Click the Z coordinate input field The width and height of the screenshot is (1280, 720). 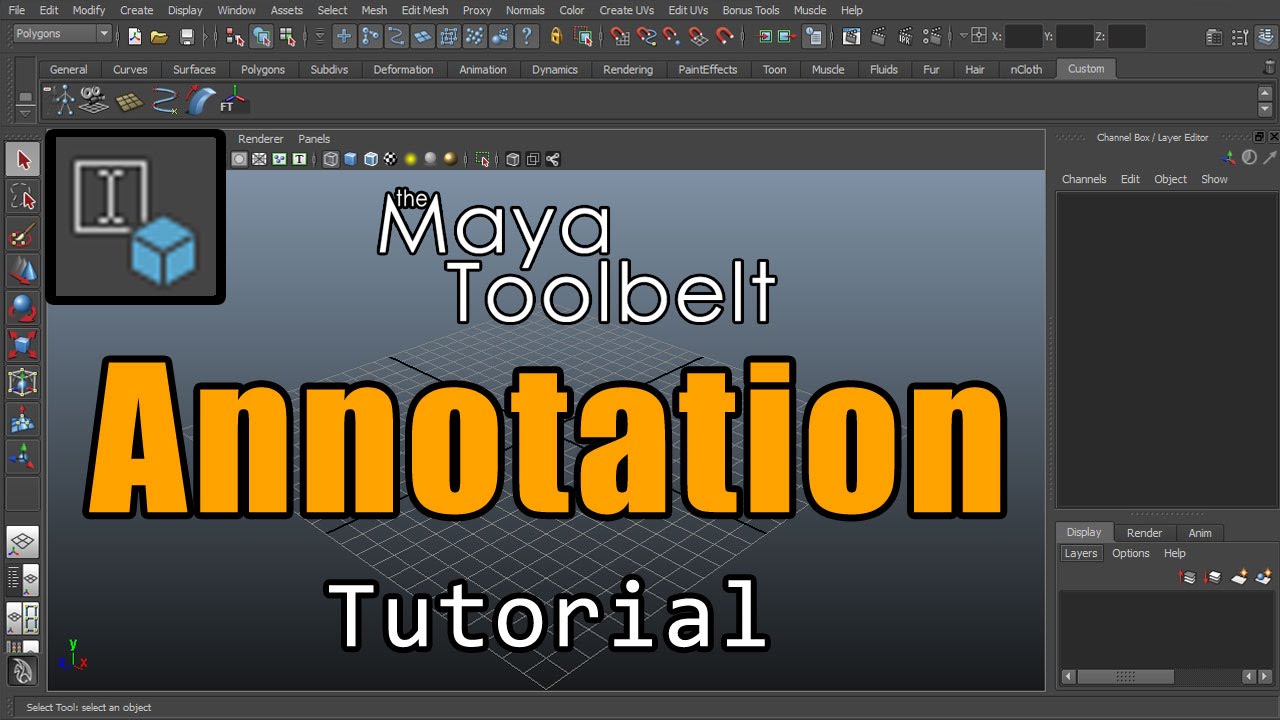point(1127,36)
